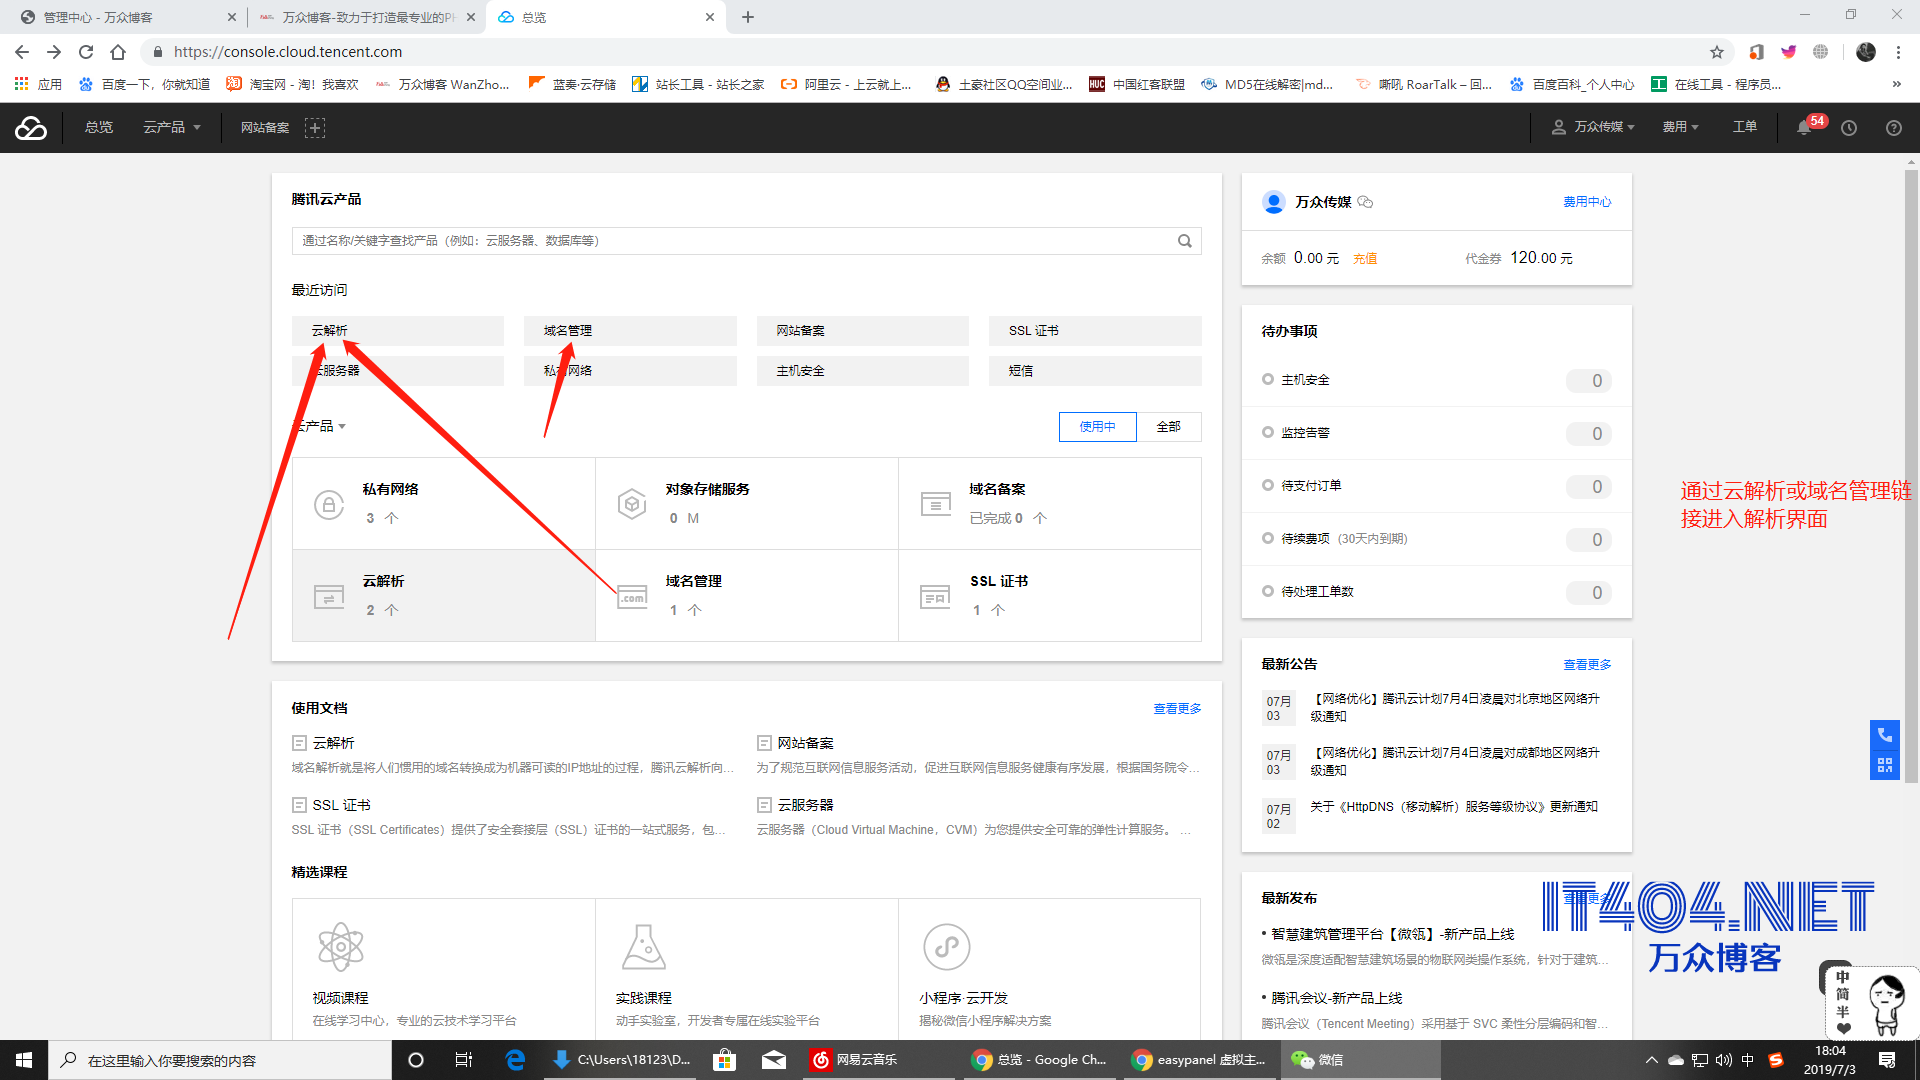Open the 实践课程 flask icon
This screenshot has height=1080, width=1920.
[644, 946]
